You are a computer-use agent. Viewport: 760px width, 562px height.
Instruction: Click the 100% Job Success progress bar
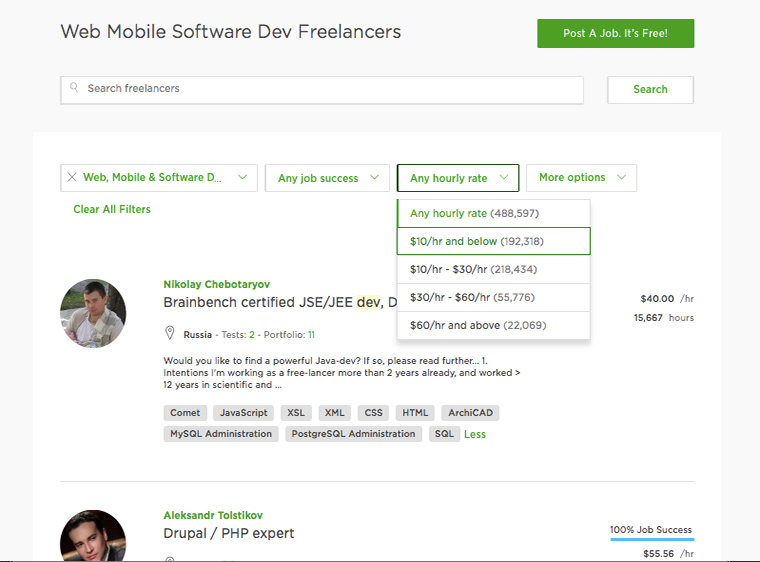click(652, 538)
